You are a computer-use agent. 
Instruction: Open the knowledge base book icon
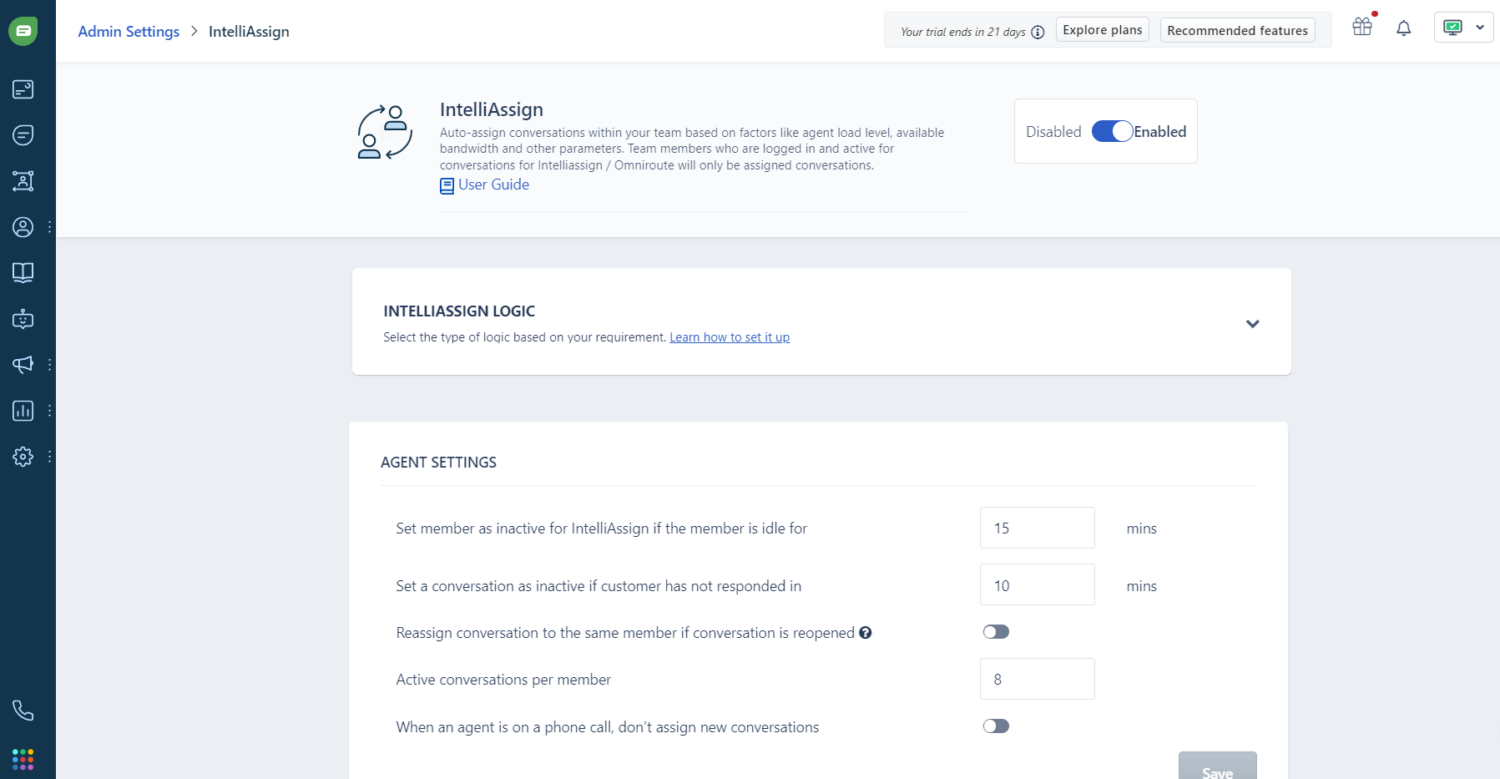pyautogui.click(x=23, y=272)
